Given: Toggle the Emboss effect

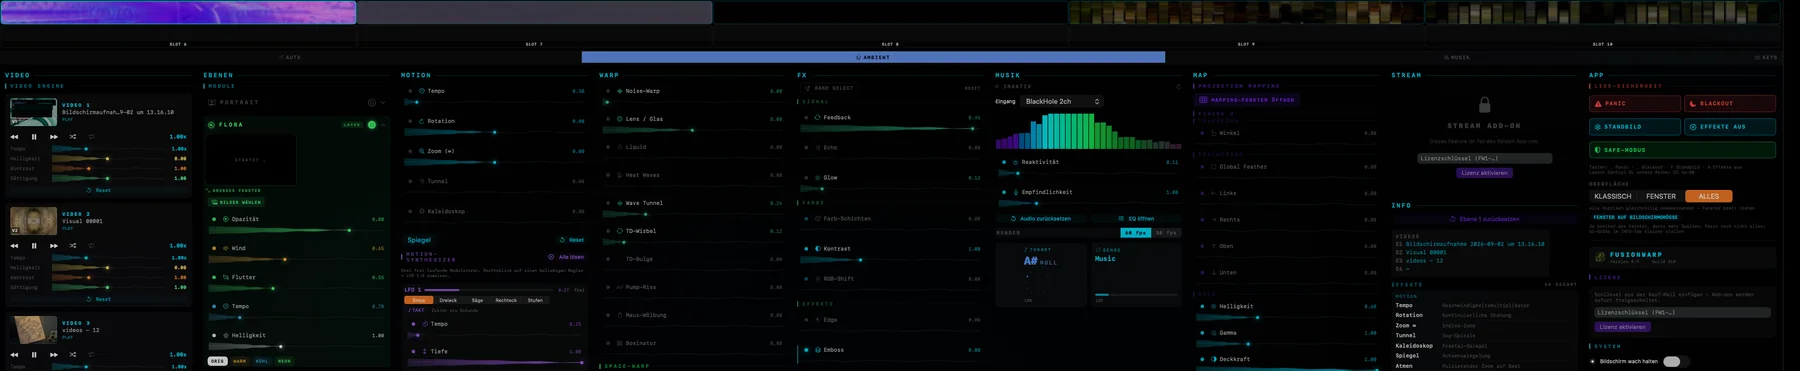Looking at the screenshot, I should 806,350.
